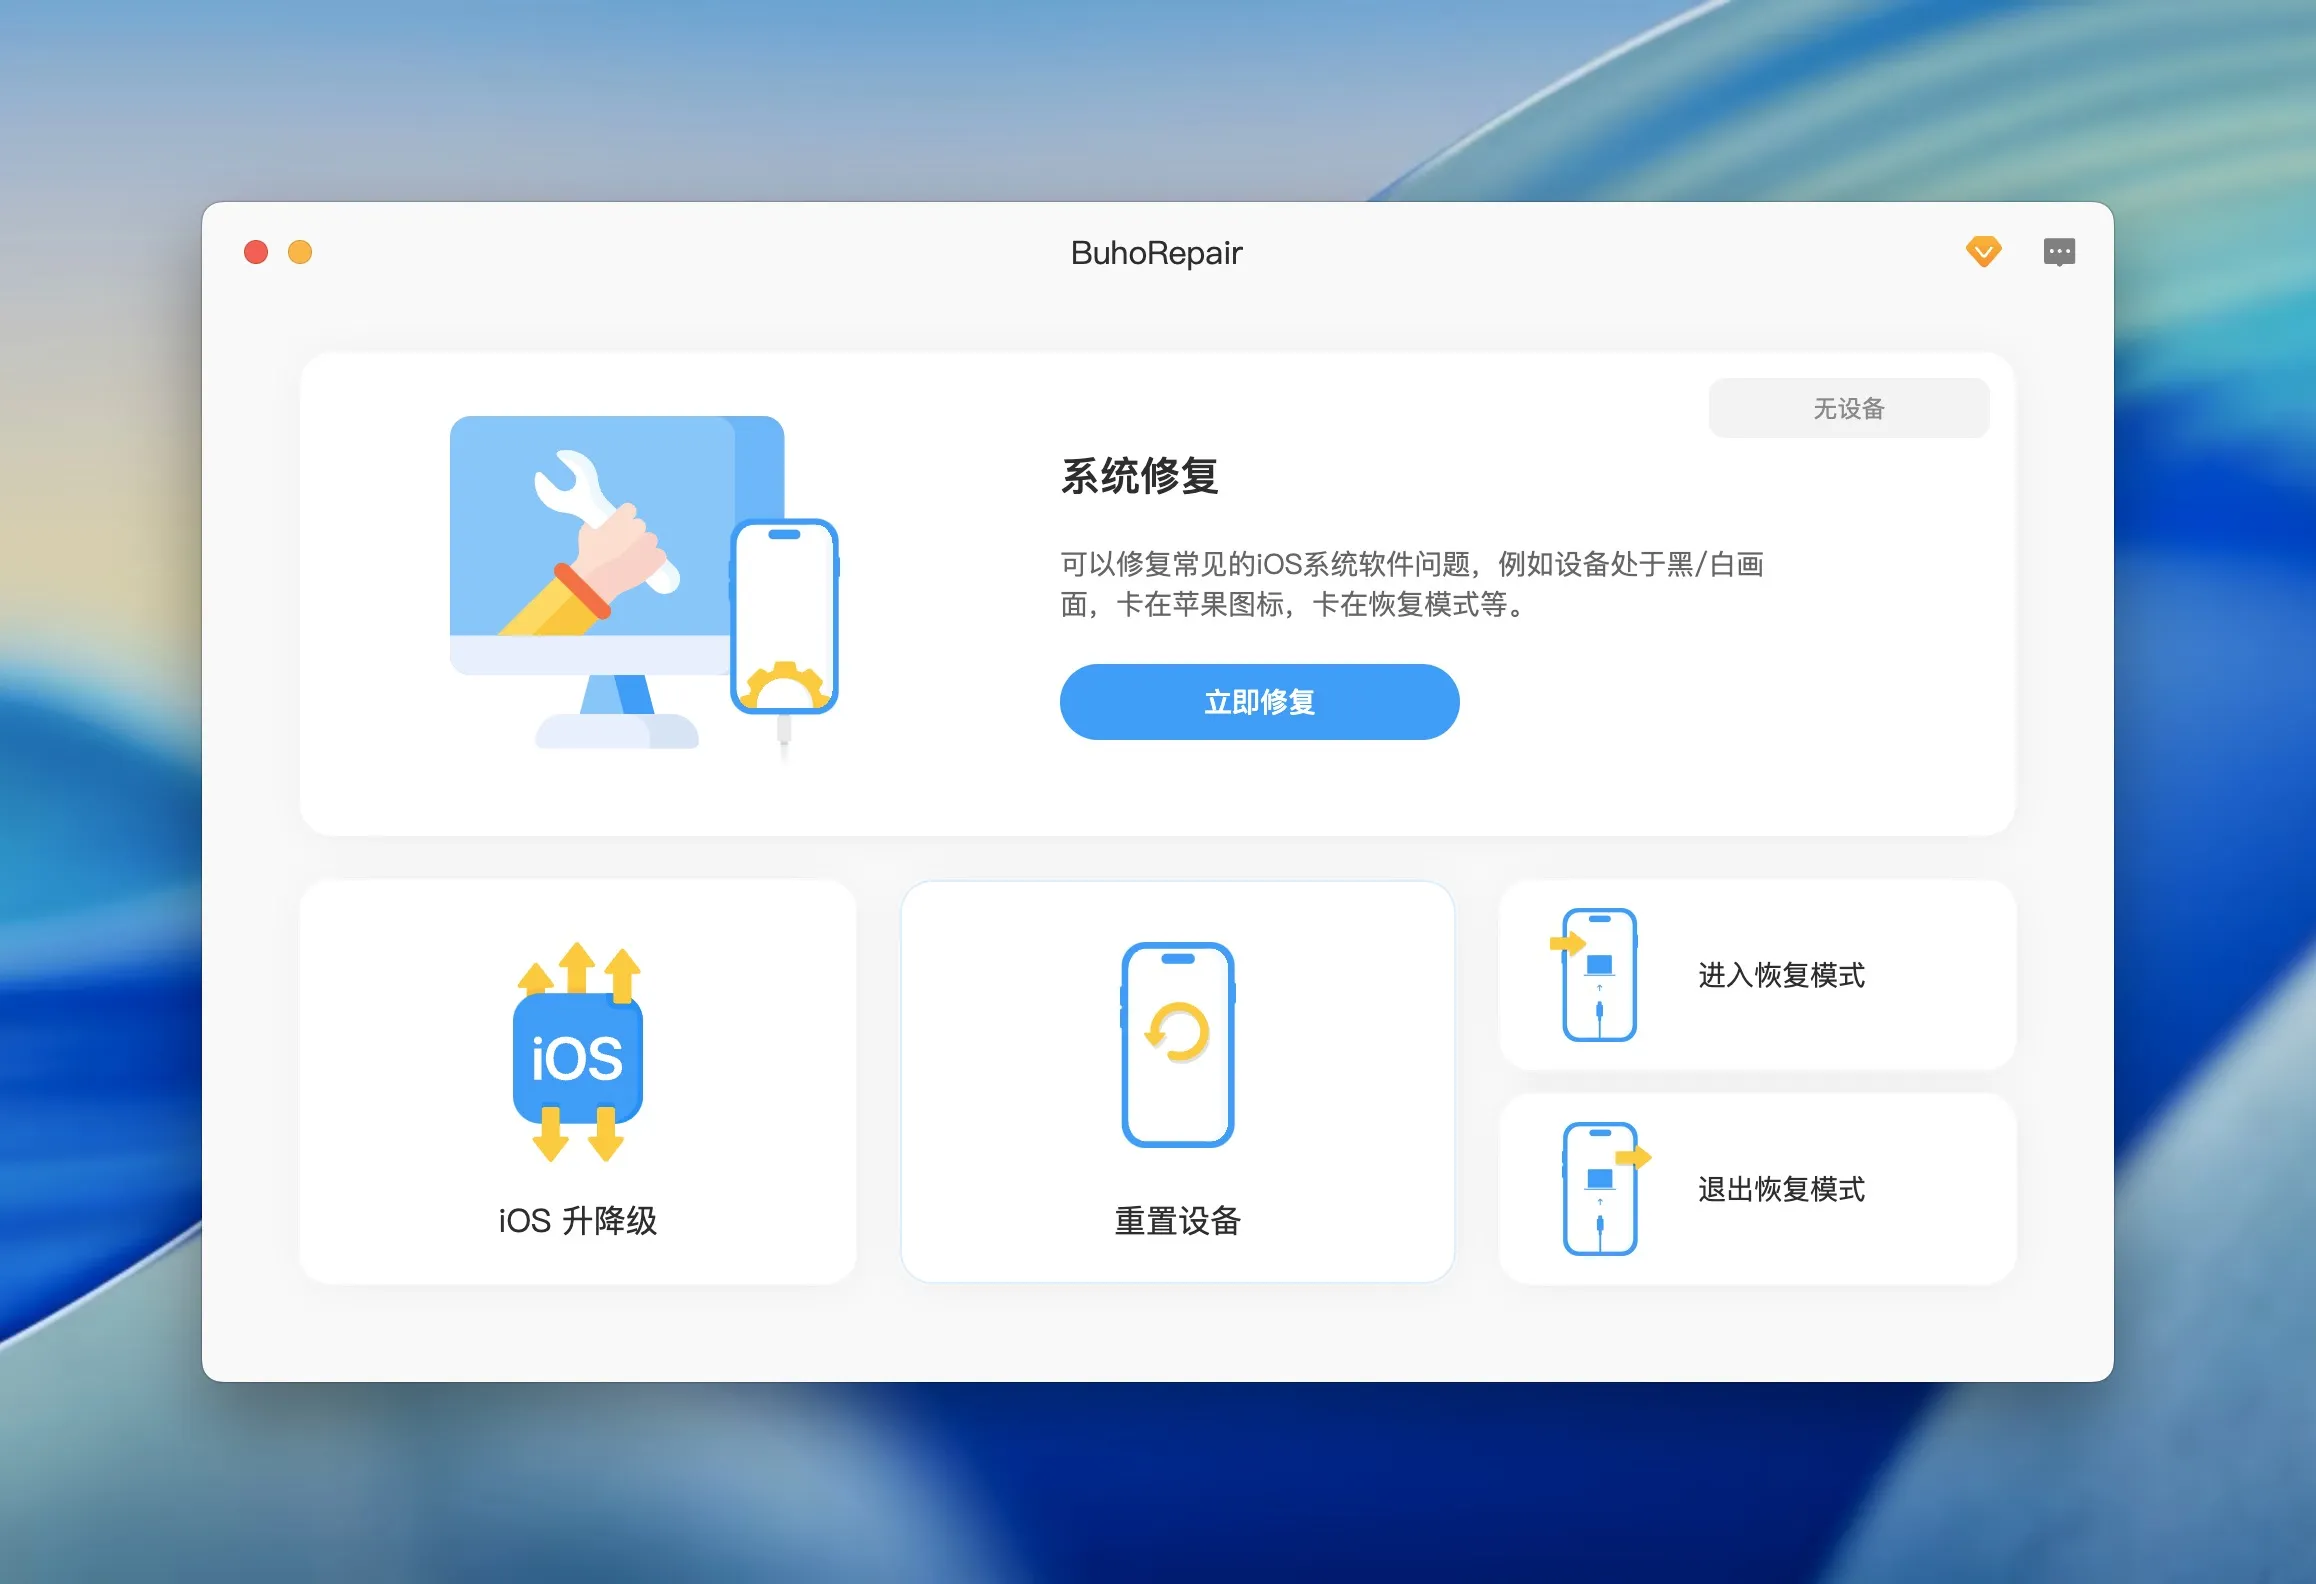Check the 无设备 device status indicator
Screen dimensions: 2316x1584
pos(1849,407)
